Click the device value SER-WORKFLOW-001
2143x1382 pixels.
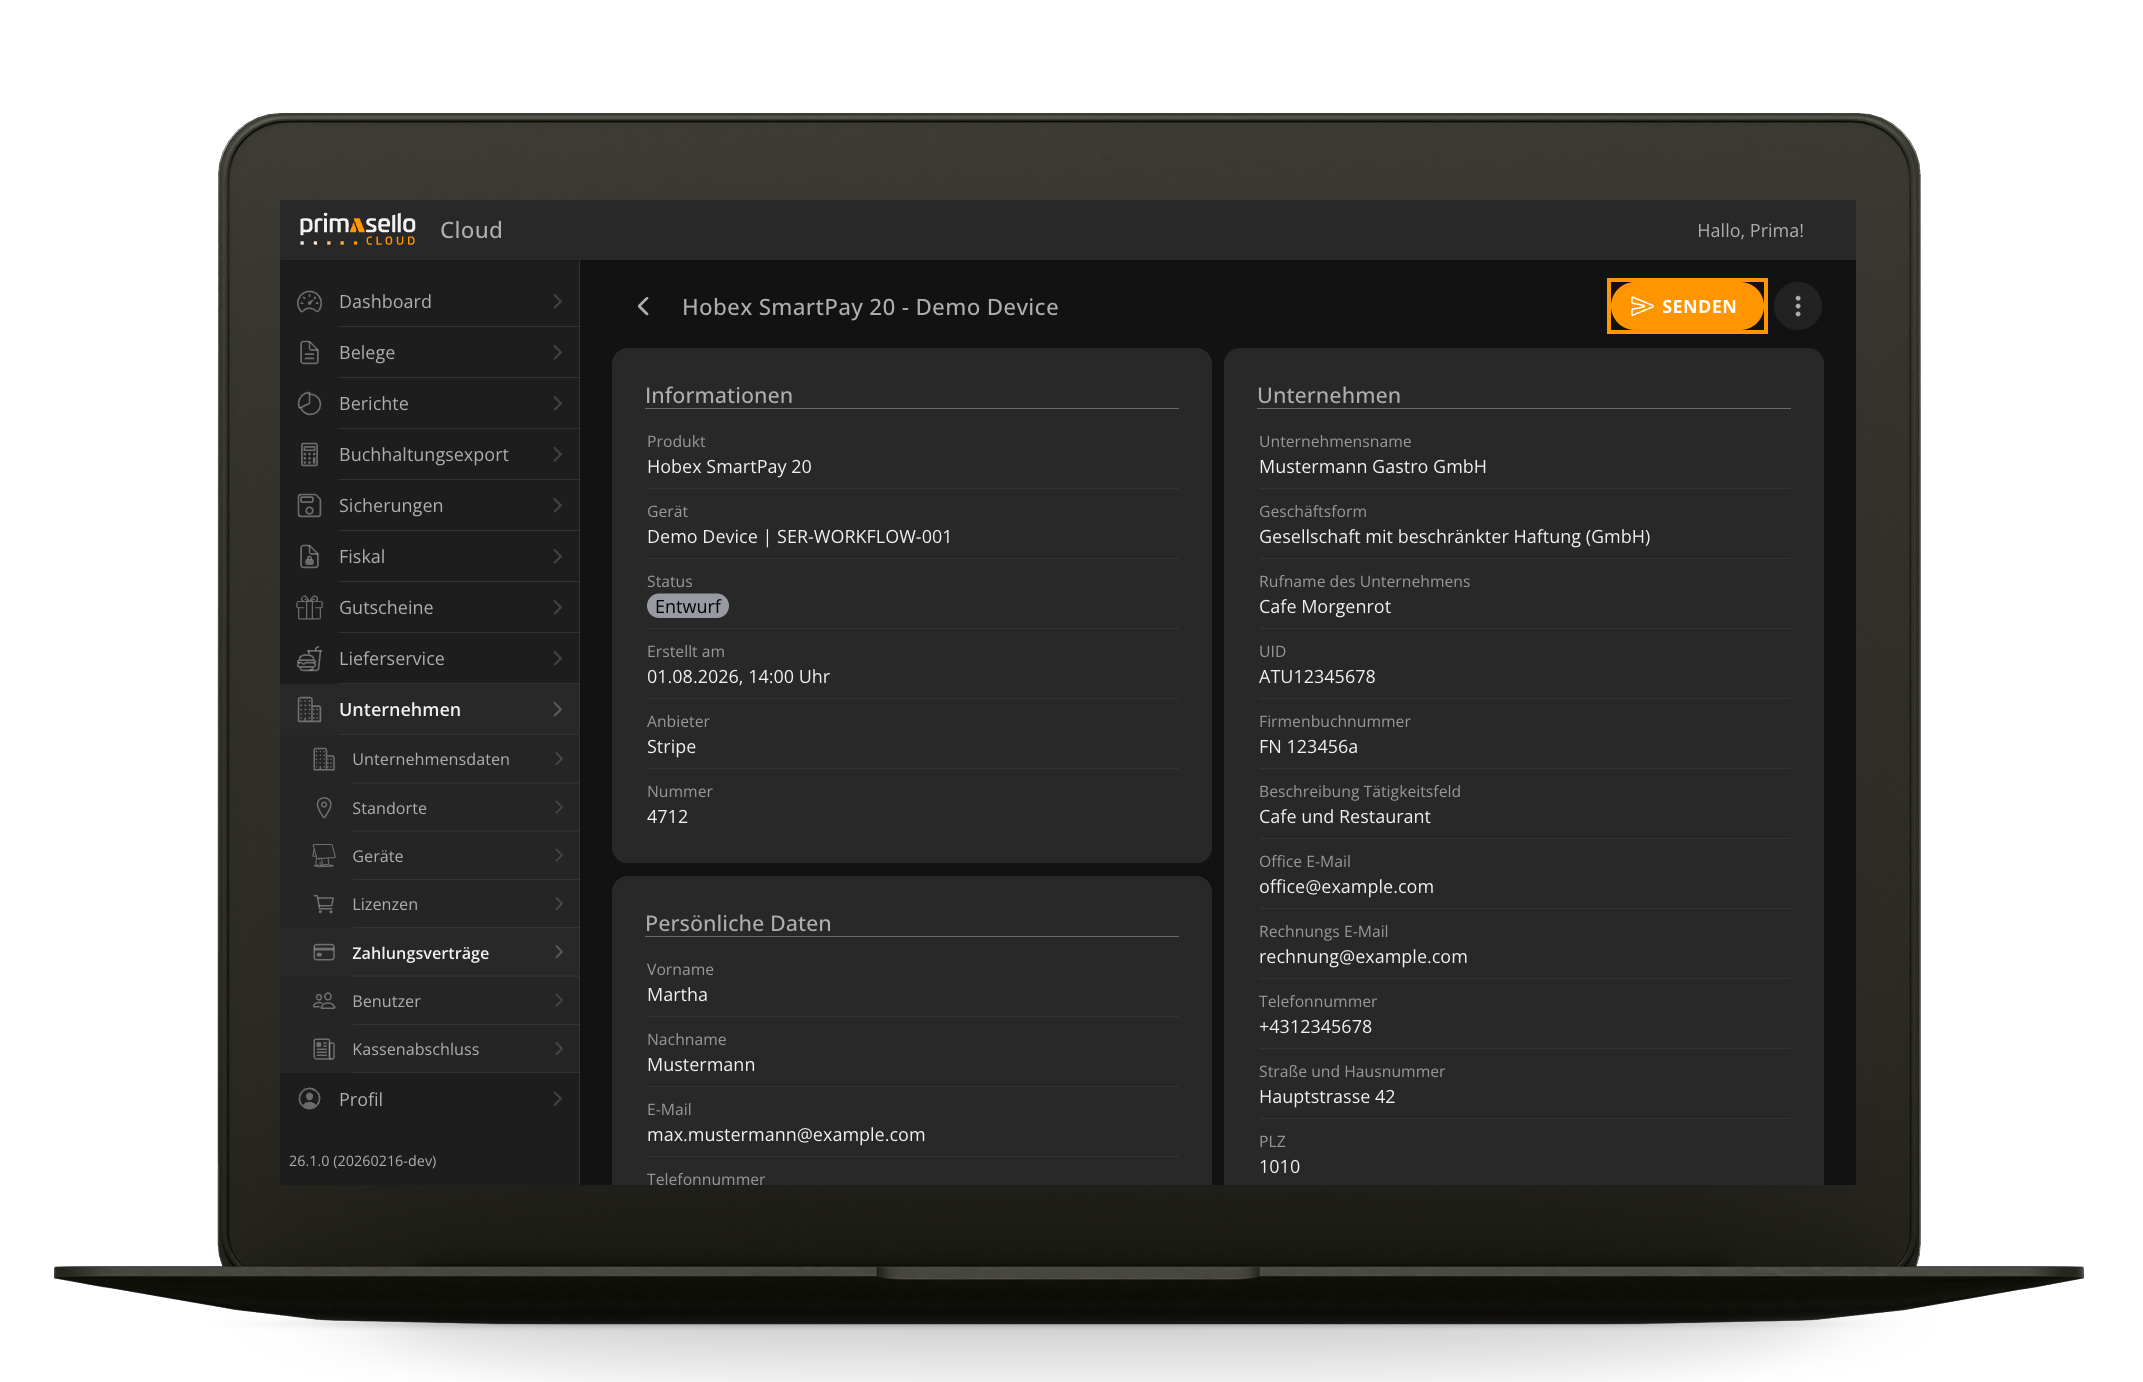point(864,536)
